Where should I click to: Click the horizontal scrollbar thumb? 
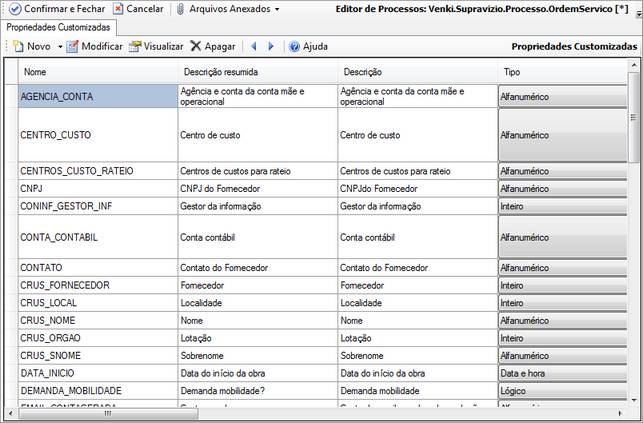tap(108, 413)
